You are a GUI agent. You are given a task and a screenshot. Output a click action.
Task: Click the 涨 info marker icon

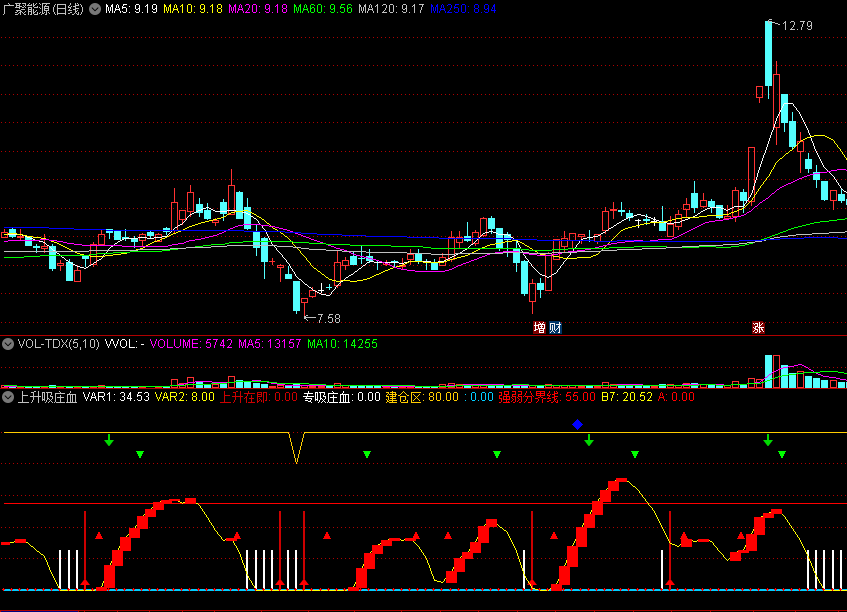tap(758, 328)
